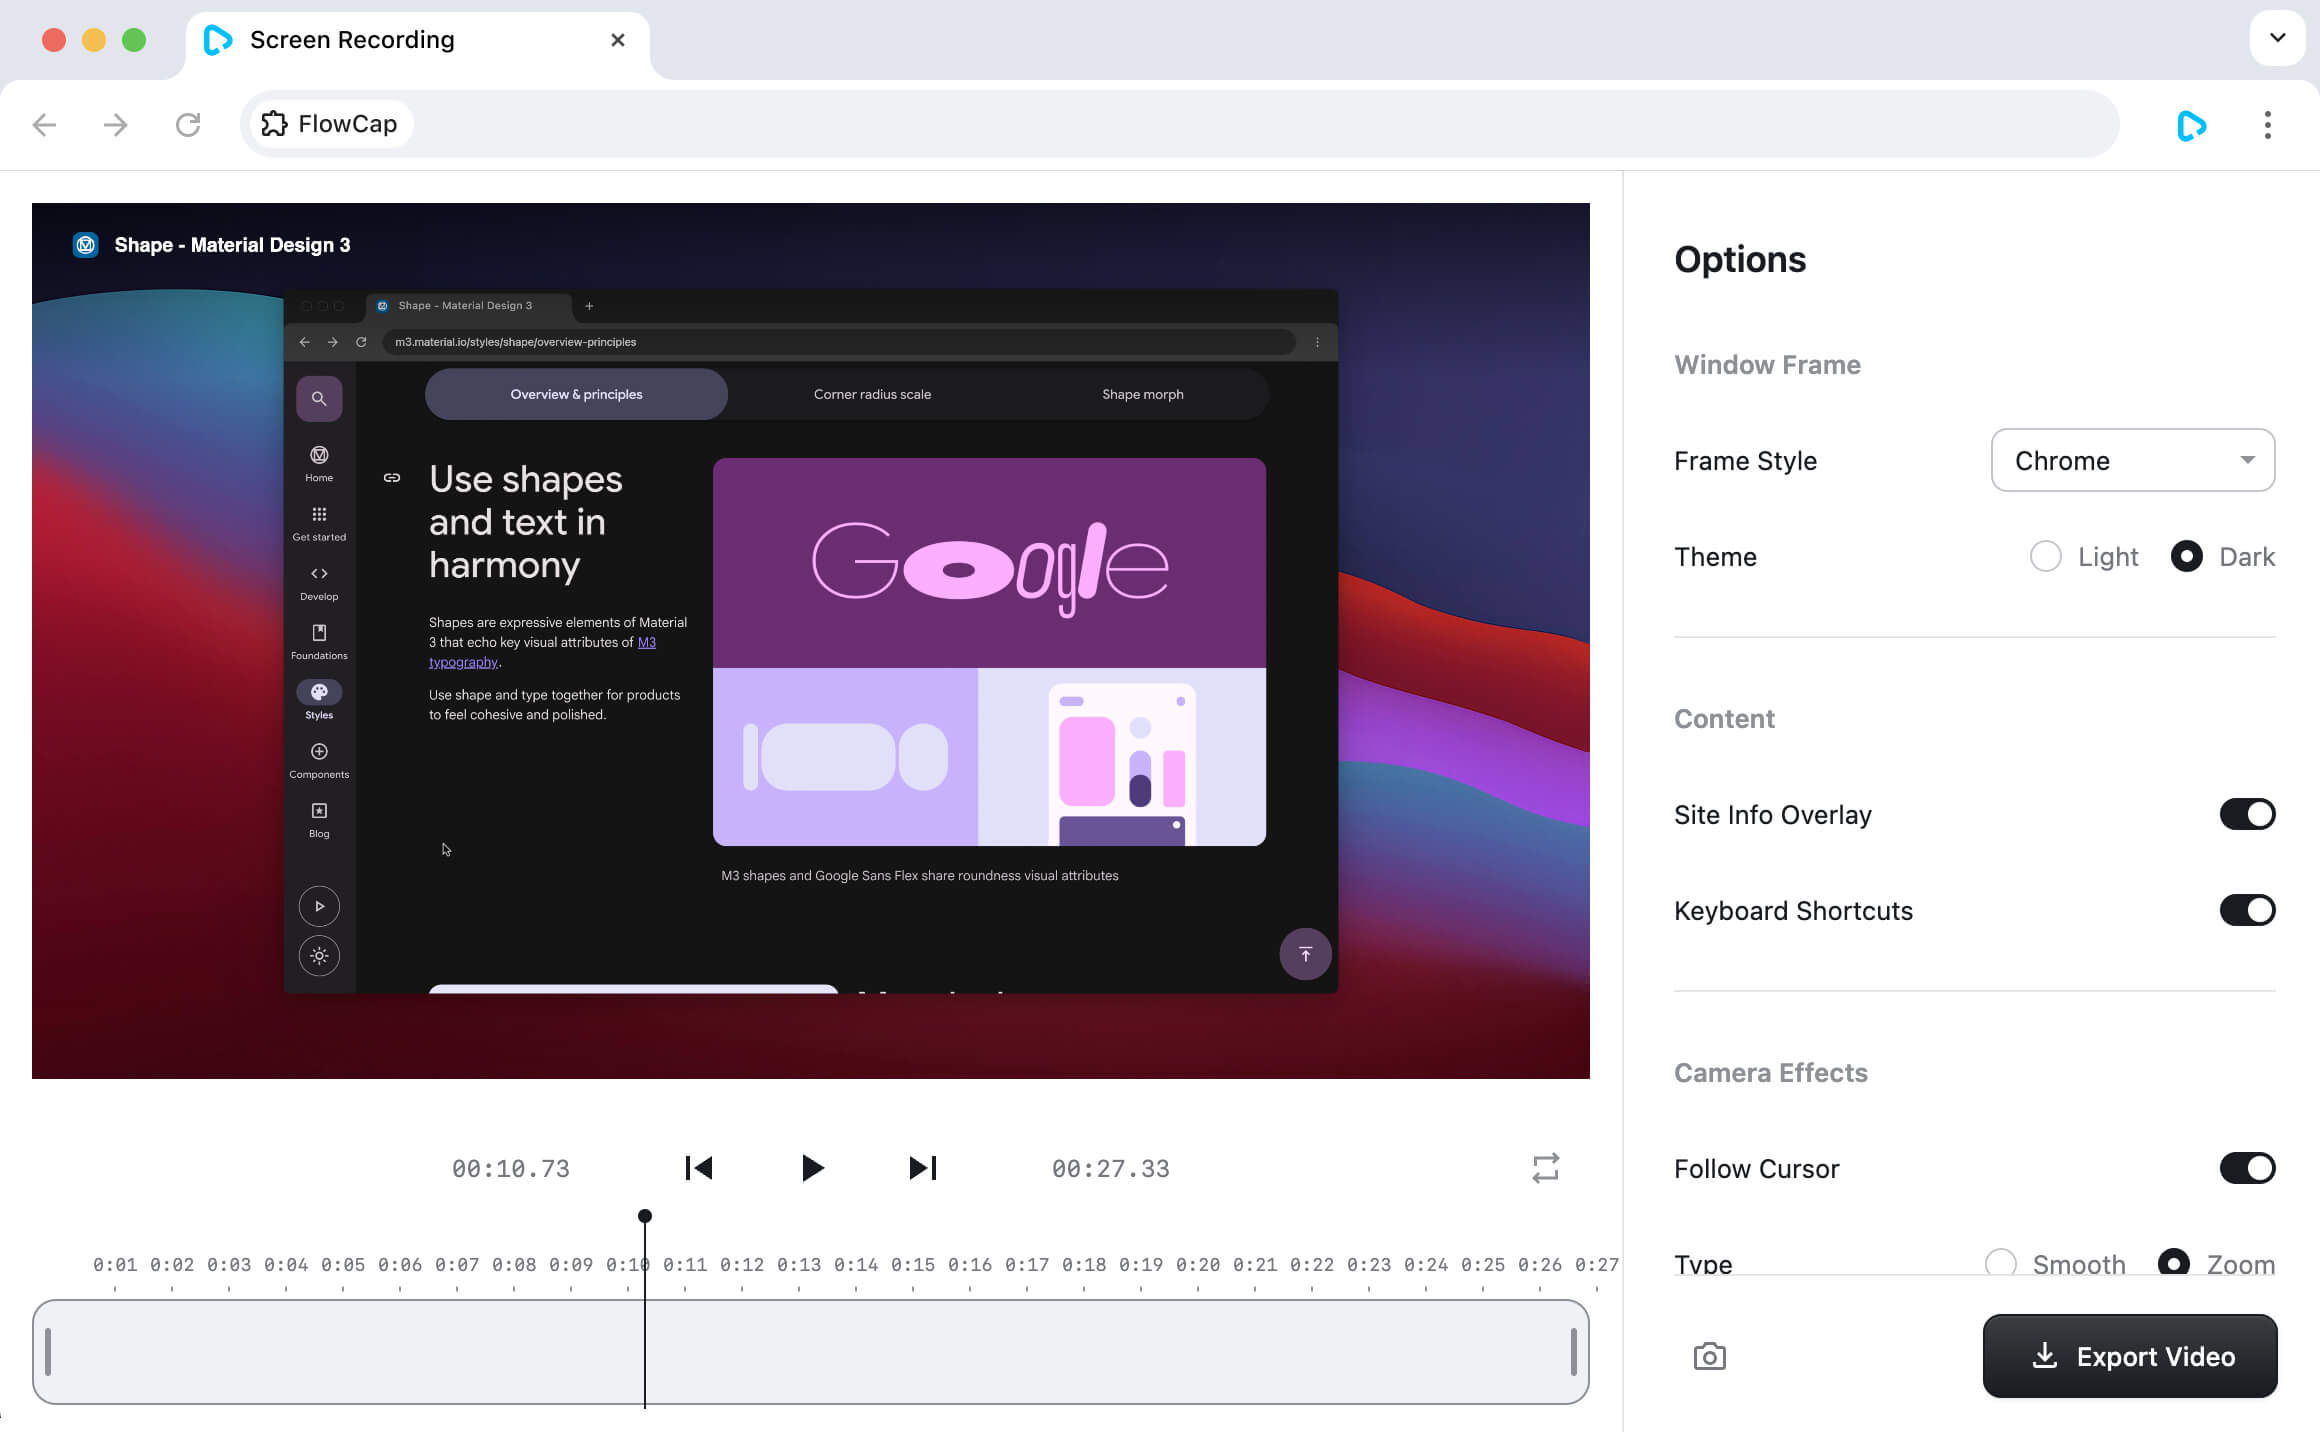Click the puzzle-piece extension icon beside FlowCap
Image resolution: width=2320 pixels, height=1432 pixels.
click(x=274, y=124)
